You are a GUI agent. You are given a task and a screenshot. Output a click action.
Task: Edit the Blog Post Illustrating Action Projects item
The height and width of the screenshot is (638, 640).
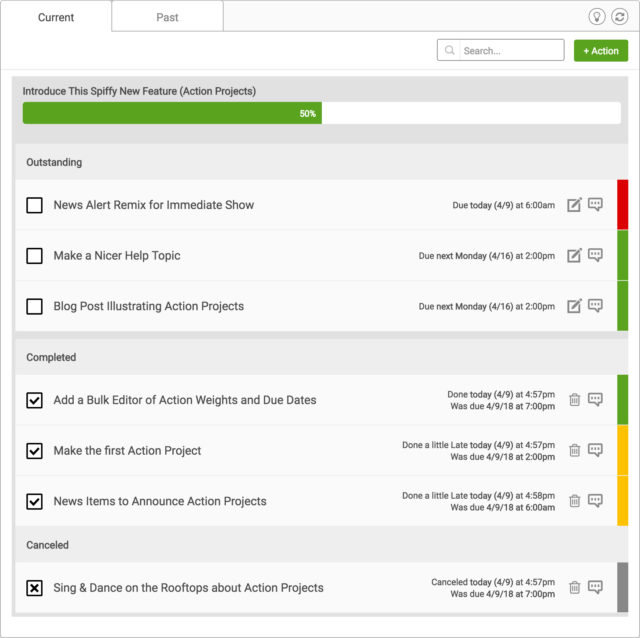tap(574, 306)
